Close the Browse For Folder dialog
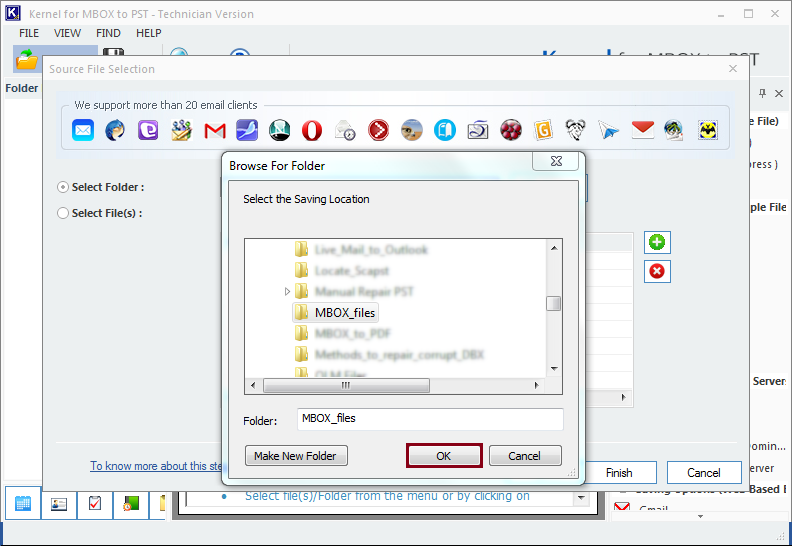This screenshot has width=792, height=546. click(556, 161)
